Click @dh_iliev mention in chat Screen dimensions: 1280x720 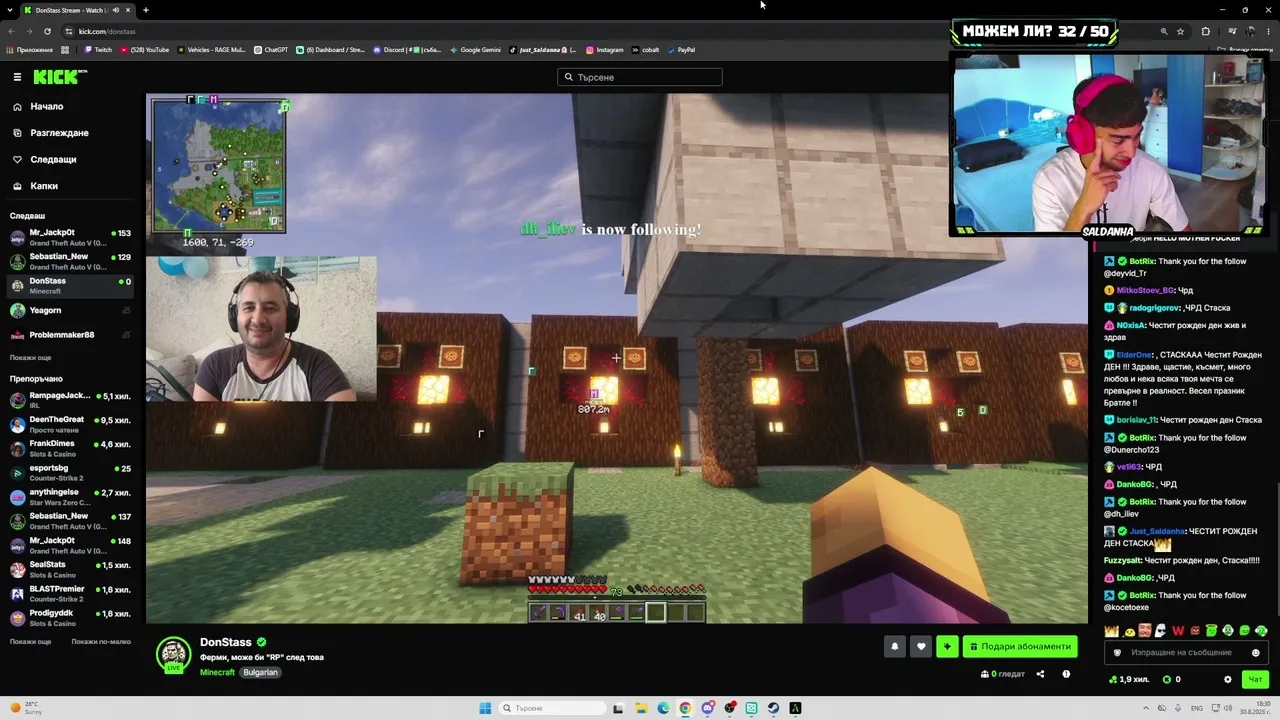(1122, 514)
